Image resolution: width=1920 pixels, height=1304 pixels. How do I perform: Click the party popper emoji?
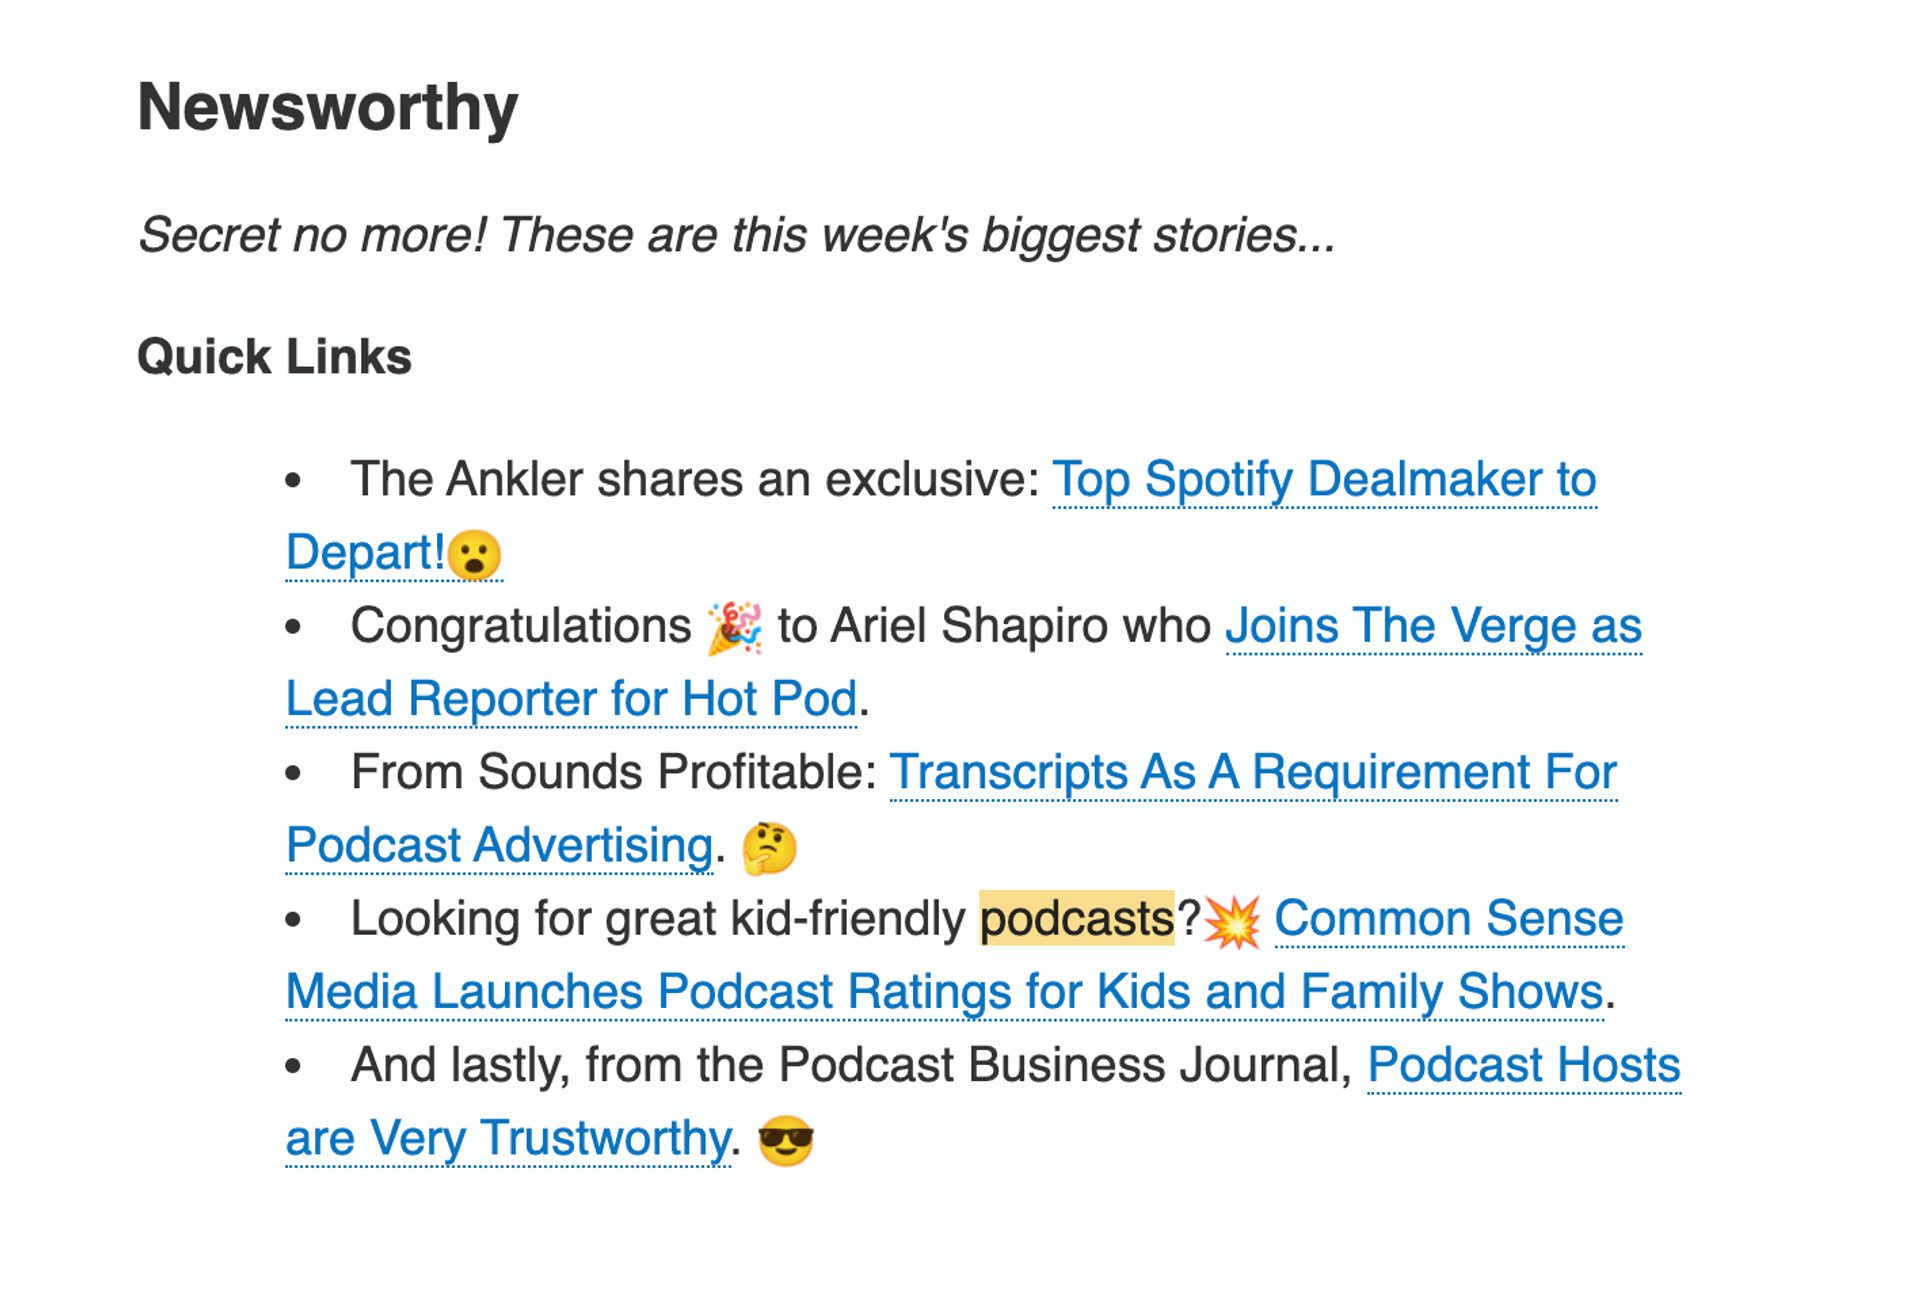click(x=735, y=627)
